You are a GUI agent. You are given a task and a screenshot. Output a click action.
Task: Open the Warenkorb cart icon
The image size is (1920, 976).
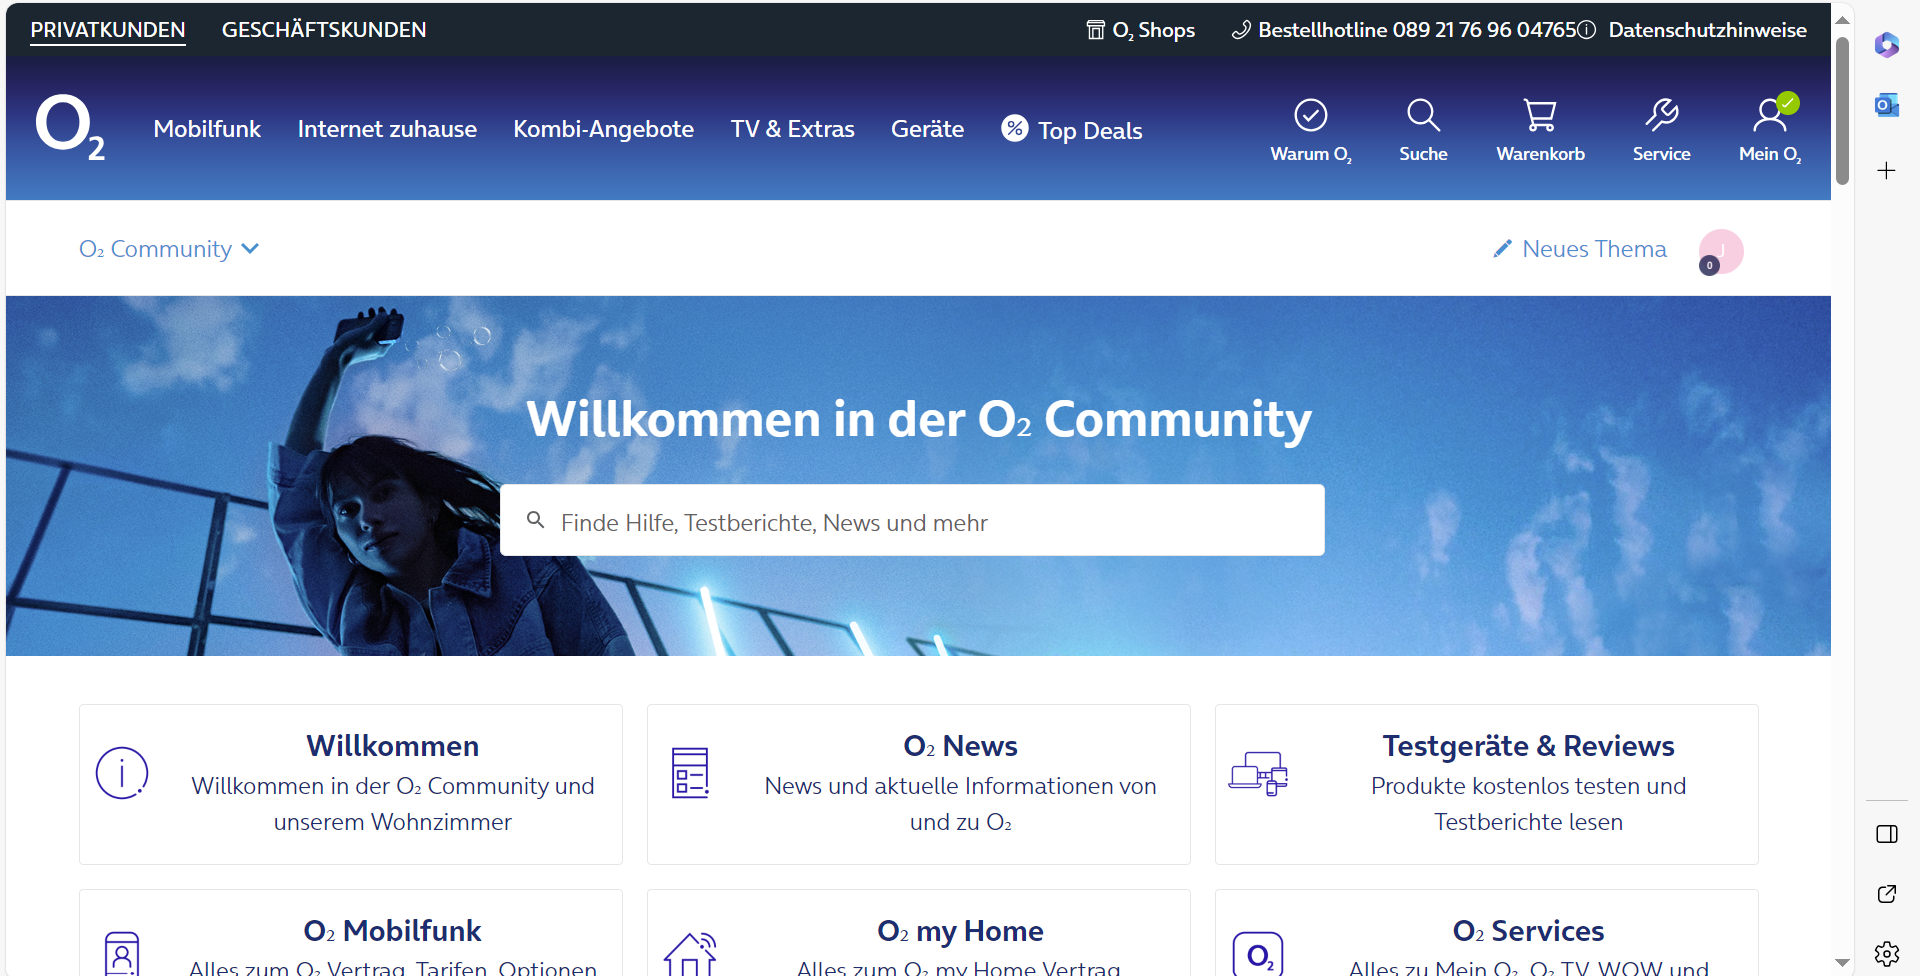pyautogui.click(x=1540, y=115)
